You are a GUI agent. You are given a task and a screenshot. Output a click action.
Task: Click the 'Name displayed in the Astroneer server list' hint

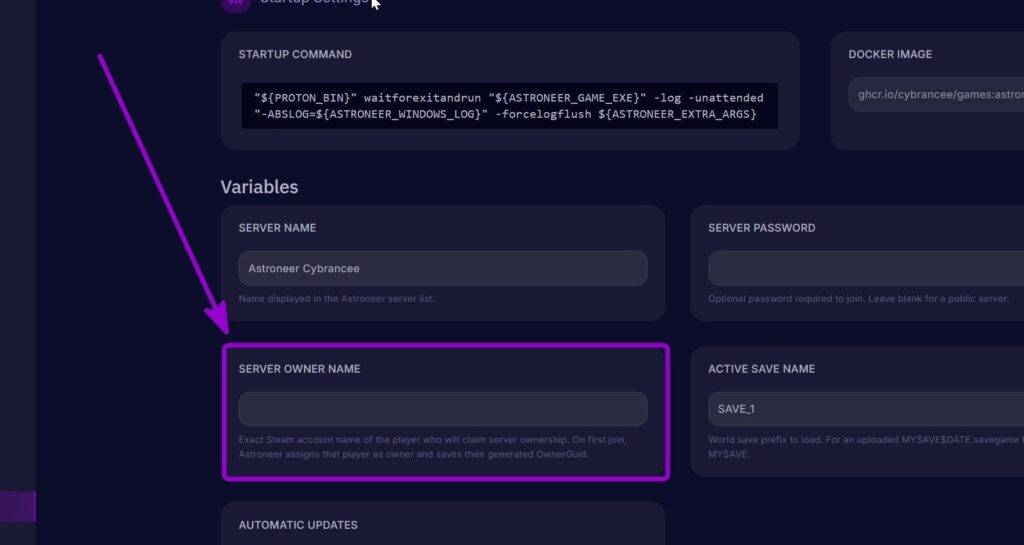click(x=336, y=299)
